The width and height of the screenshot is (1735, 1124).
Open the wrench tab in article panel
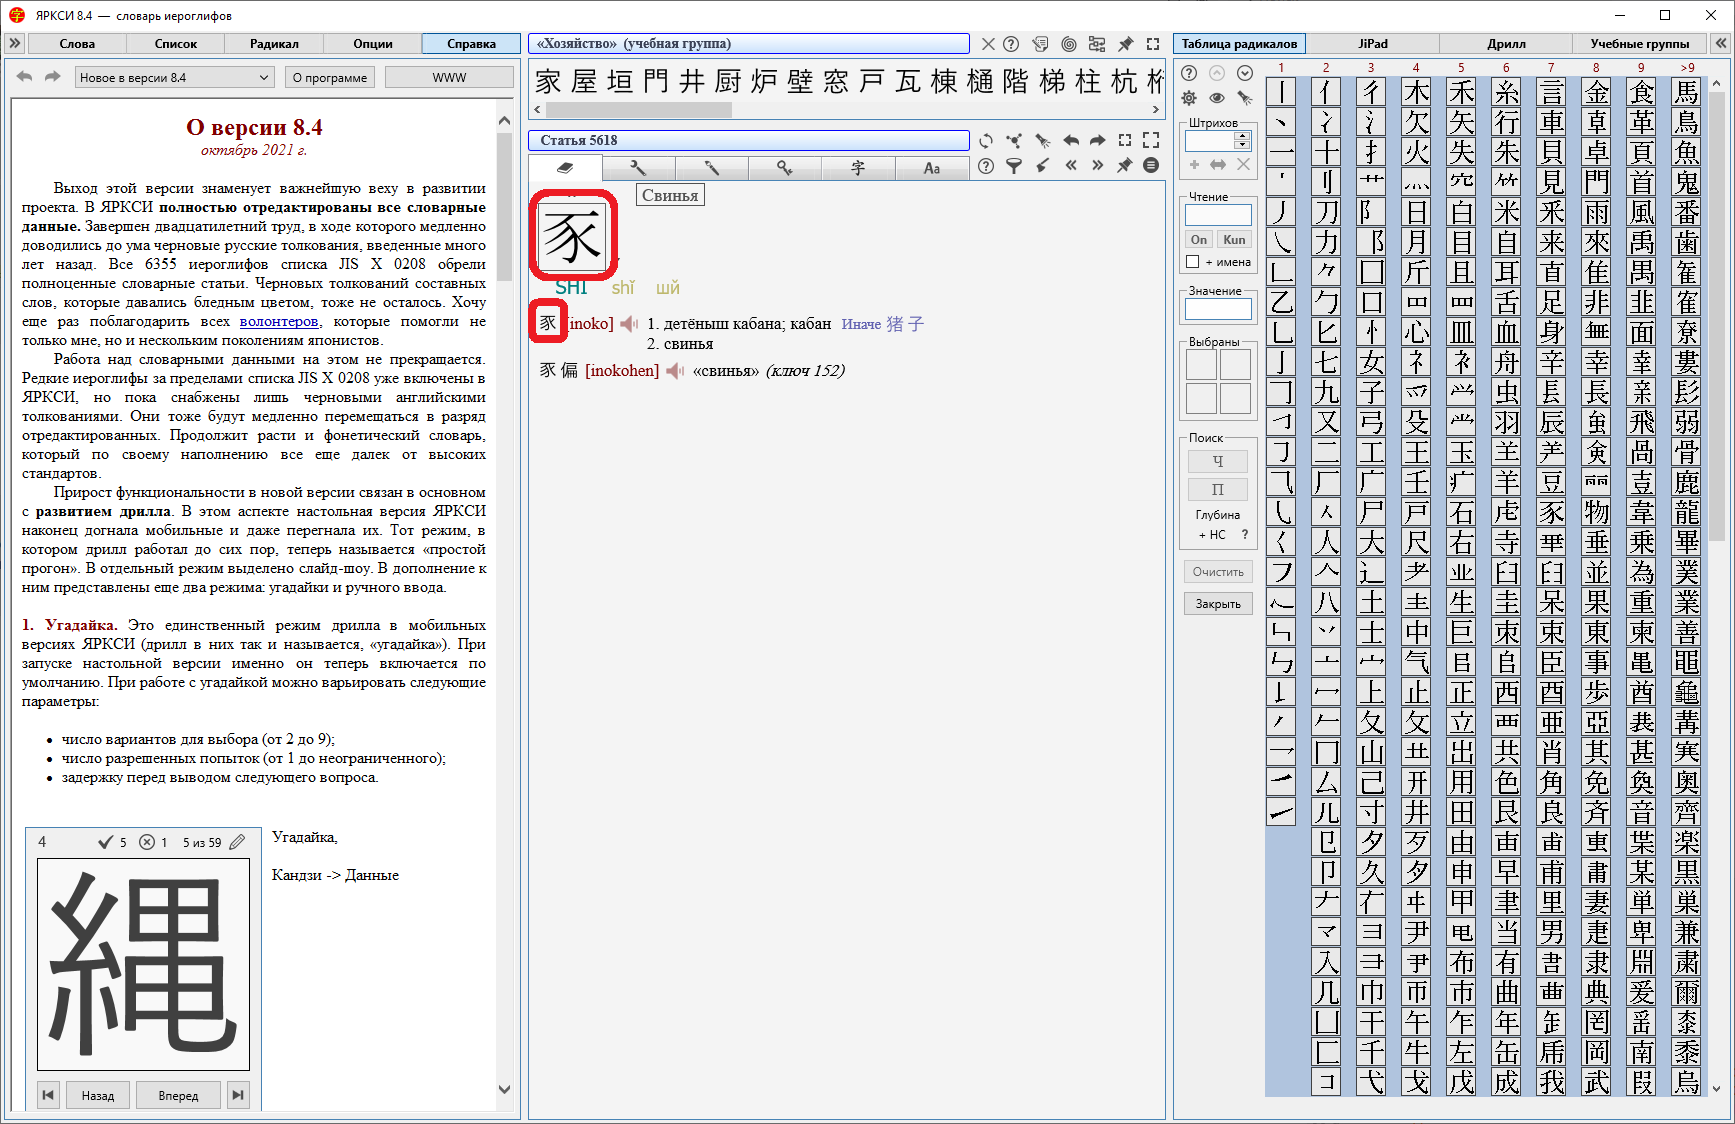click(638, 168)
